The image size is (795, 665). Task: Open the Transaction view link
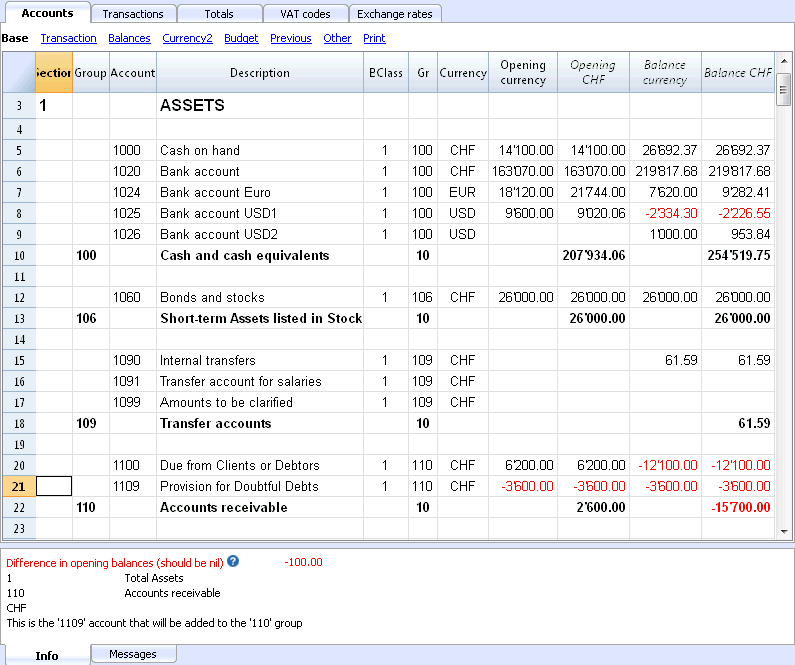click(68, 38)
